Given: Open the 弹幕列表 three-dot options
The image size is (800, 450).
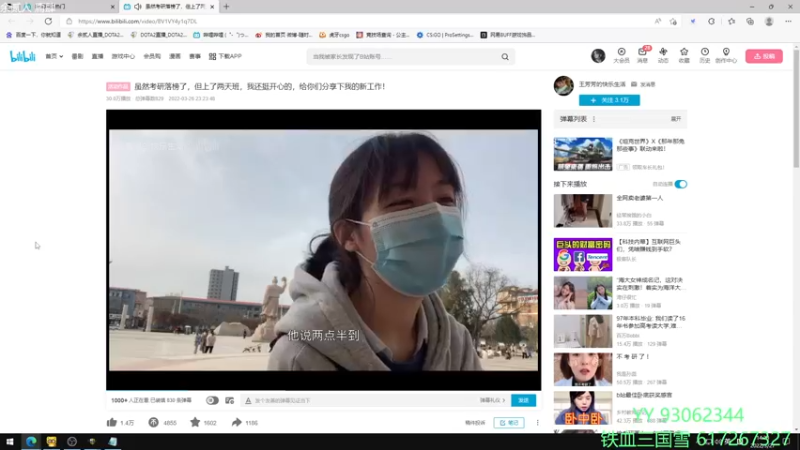Looking at the screenshot, I should click(594, 119).
